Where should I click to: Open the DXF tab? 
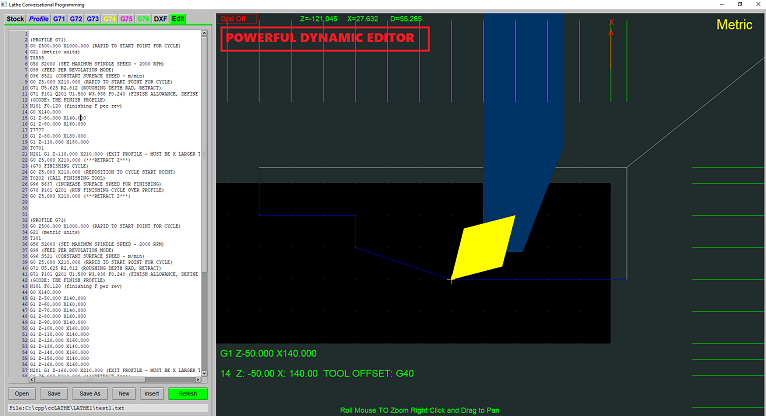[x=160, y=19]
